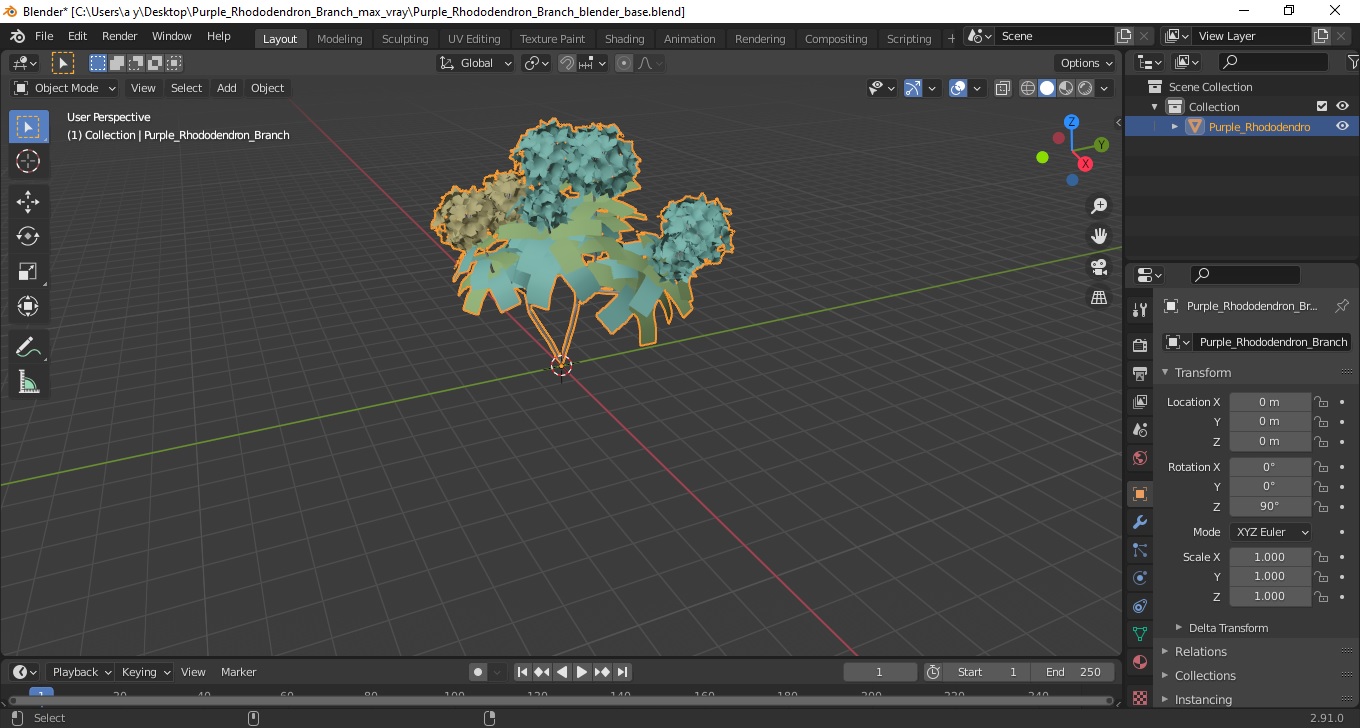Select the Select Box tool in the viewport toolbar
This screenshot has width=1360, height=728.
(28, 127)
